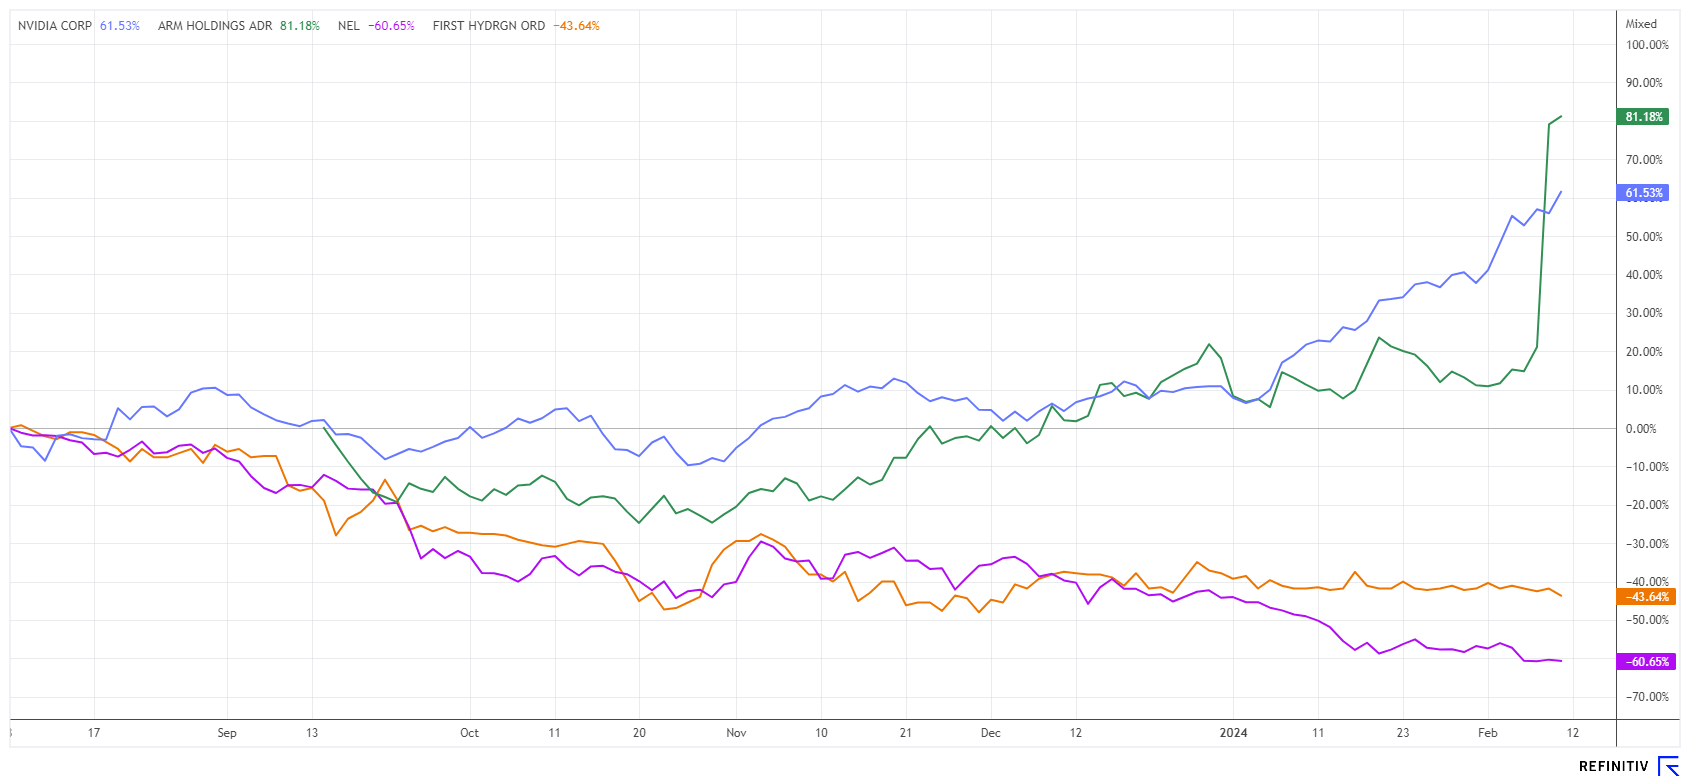Click the -70.00% price scale label
The height and width of the screenshot is (776, 1690).
pyautogui.click(x=1646, y=697)
